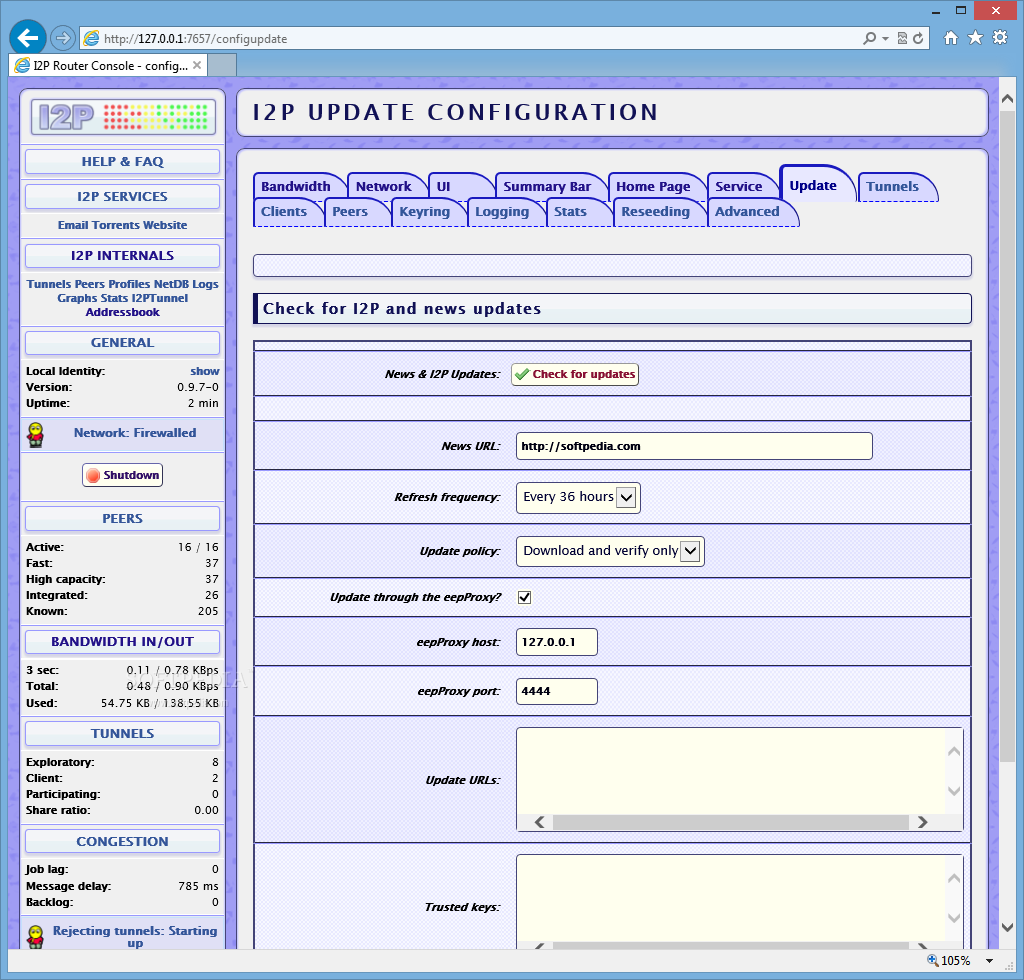
Task: Click in the News URL field
Action: point(694,446)
